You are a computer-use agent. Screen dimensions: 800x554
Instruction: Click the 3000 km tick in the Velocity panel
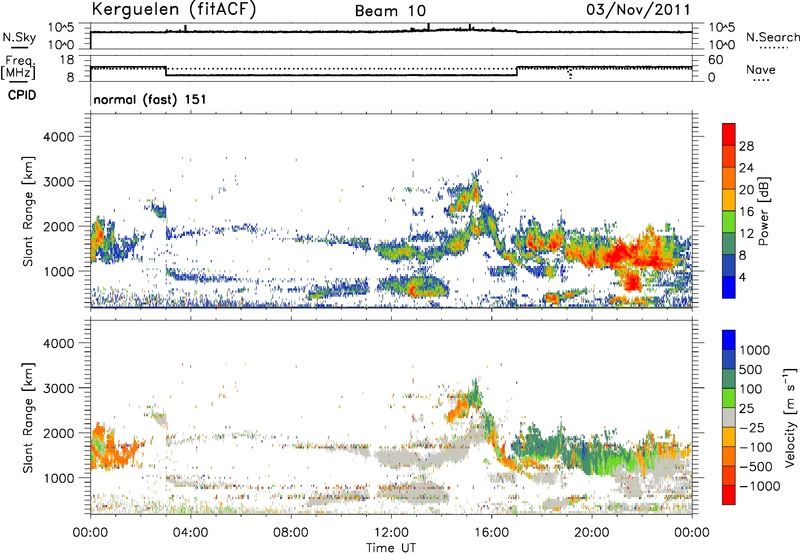[x=58, y=388]
